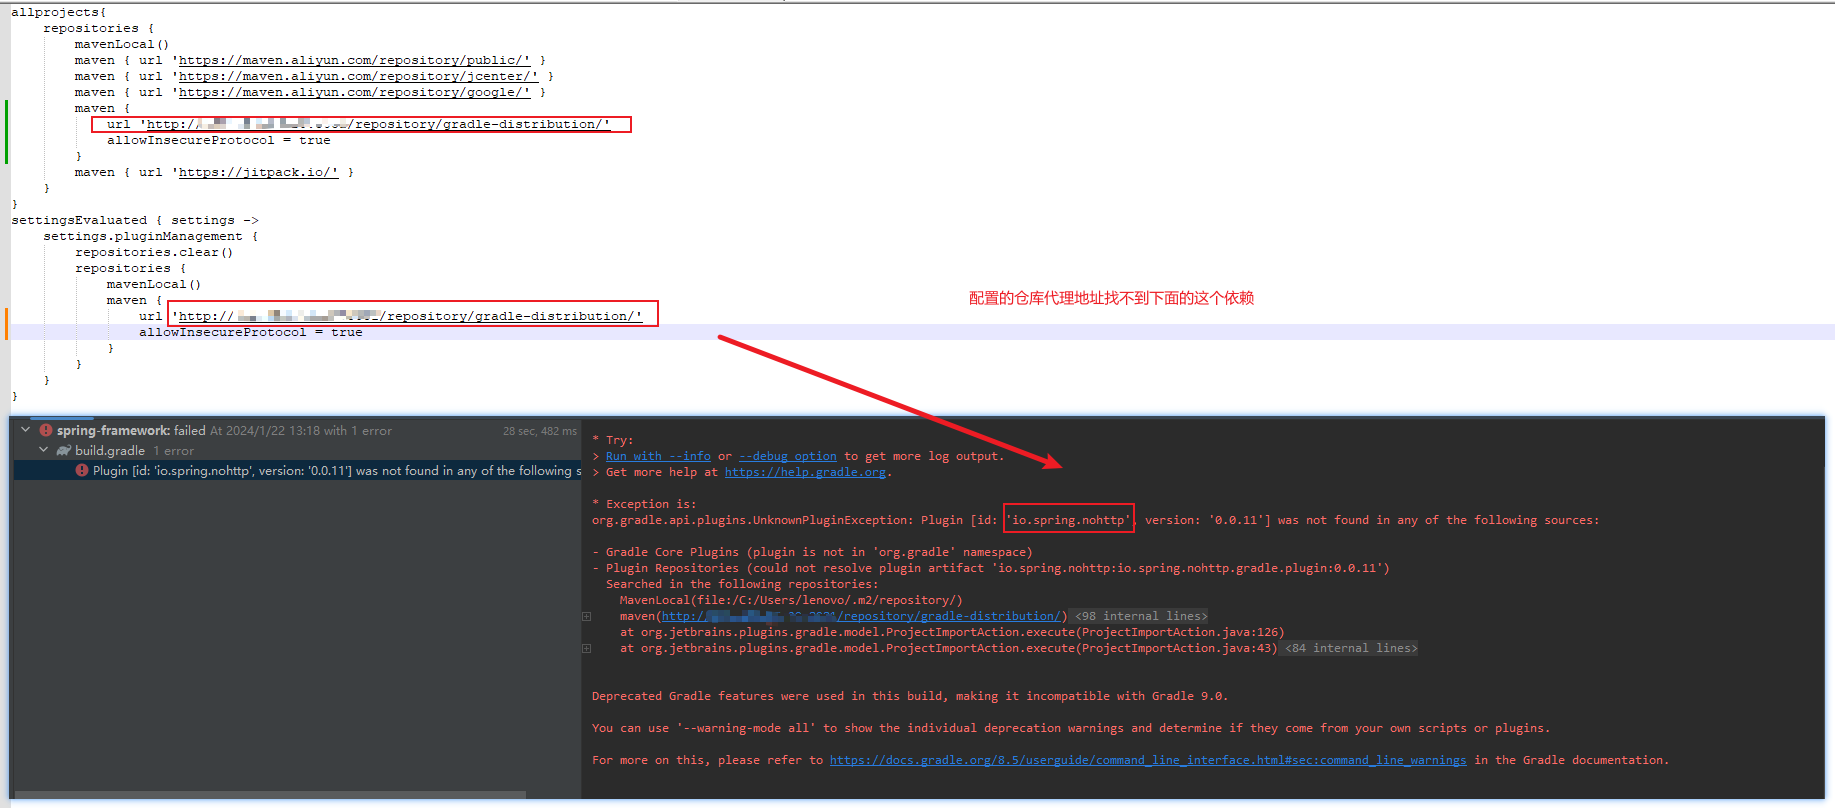Viewport: 1835px width, 808px height.
Task: Click the aliyun repository/public URL in code
Action: point(354,60)
